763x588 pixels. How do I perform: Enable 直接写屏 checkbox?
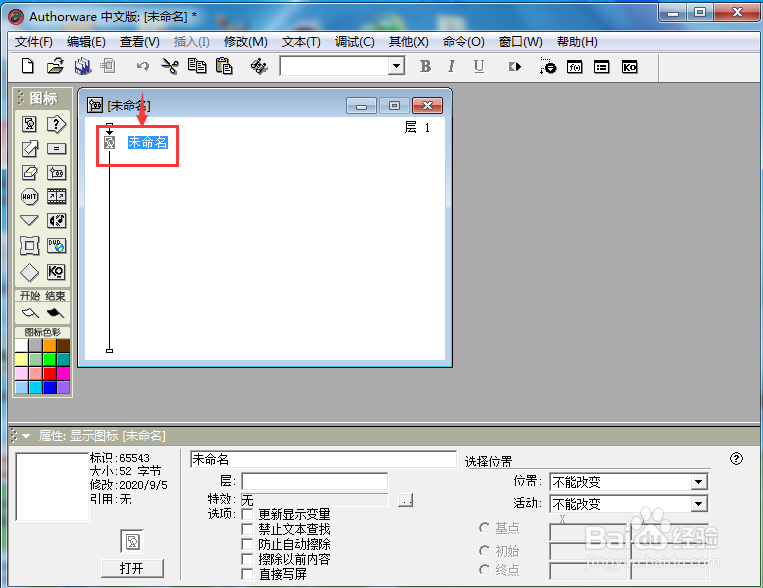(x=247, y=574)
